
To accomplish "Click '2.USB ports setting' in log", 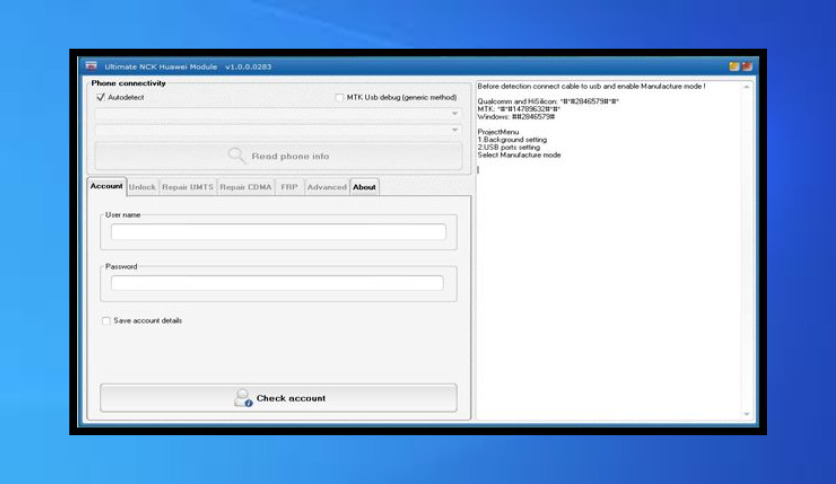I will [x=509, y=147].
